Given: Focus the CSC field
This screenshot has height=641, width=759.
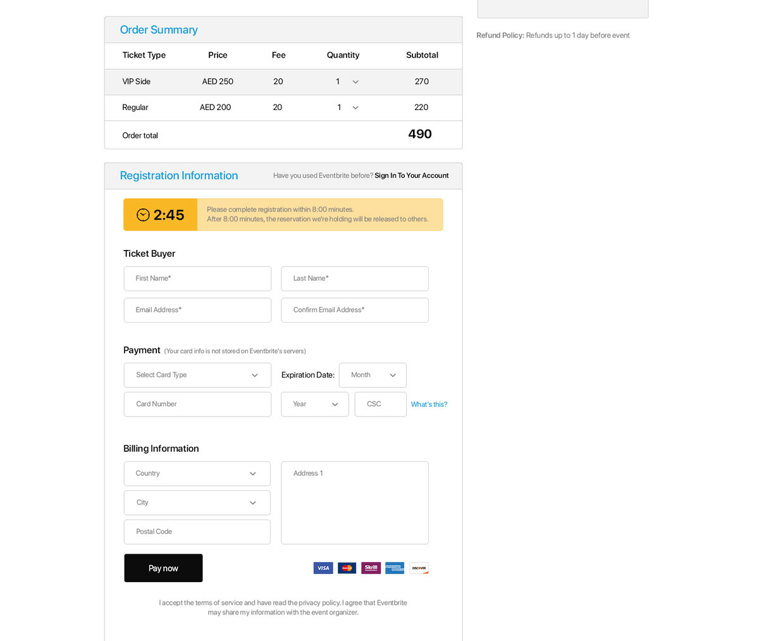Looking at the screenshot, I should pyautogui.click(x=380, y=404).
